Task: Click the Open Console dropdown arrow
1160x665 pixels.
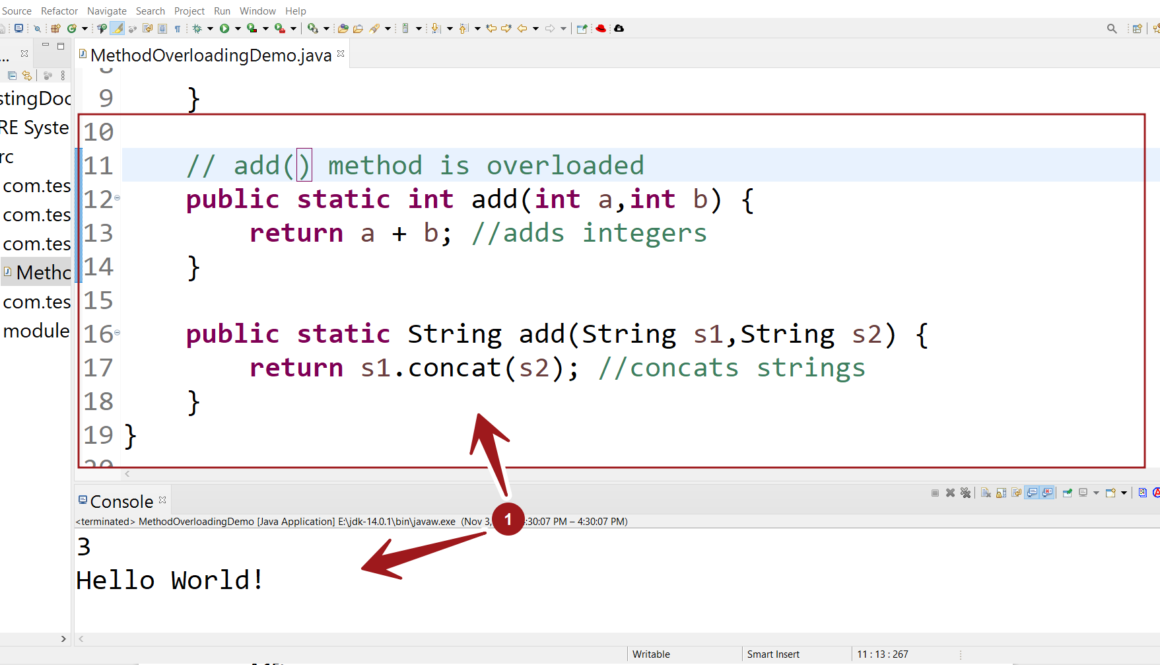Action: [1124, 493]
